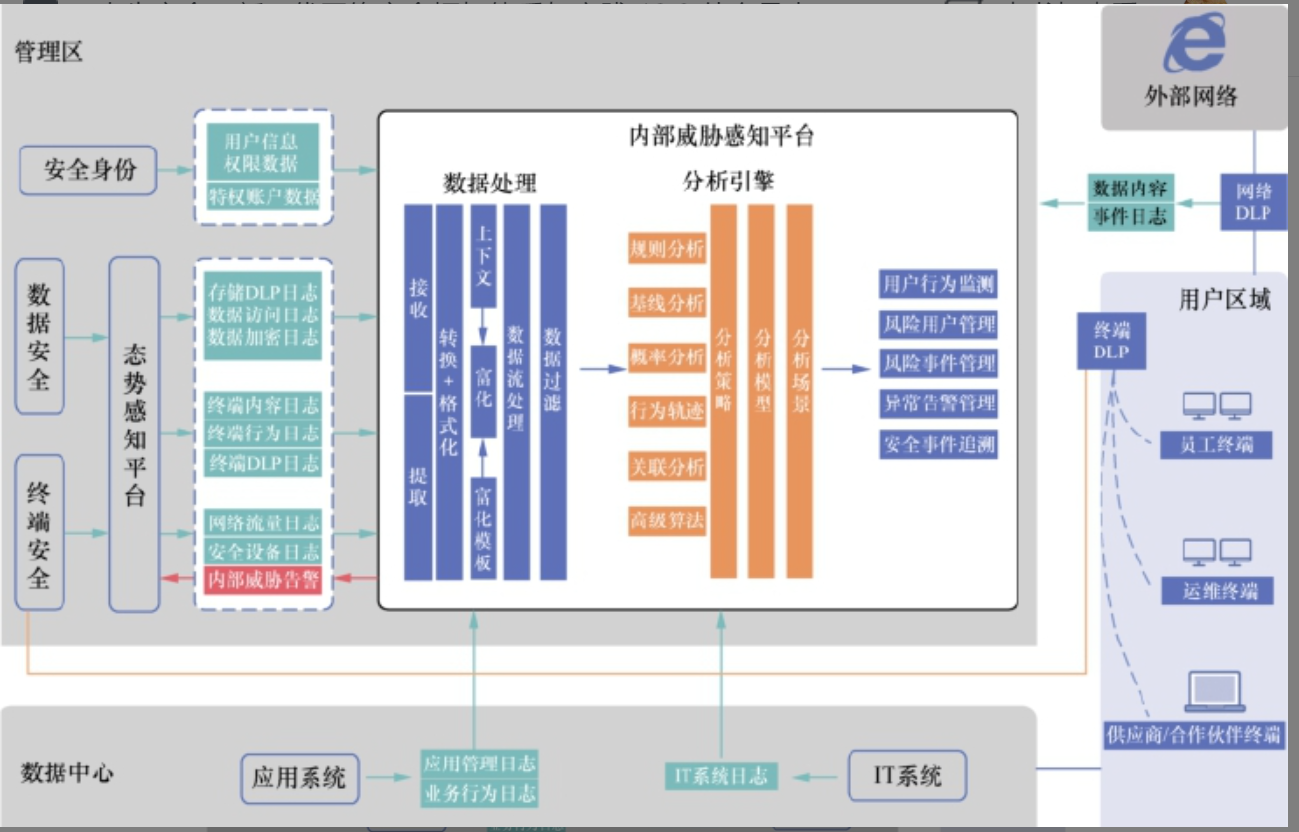Click the 数据处理 heading

pyautogui.click(x=490, y=183)
